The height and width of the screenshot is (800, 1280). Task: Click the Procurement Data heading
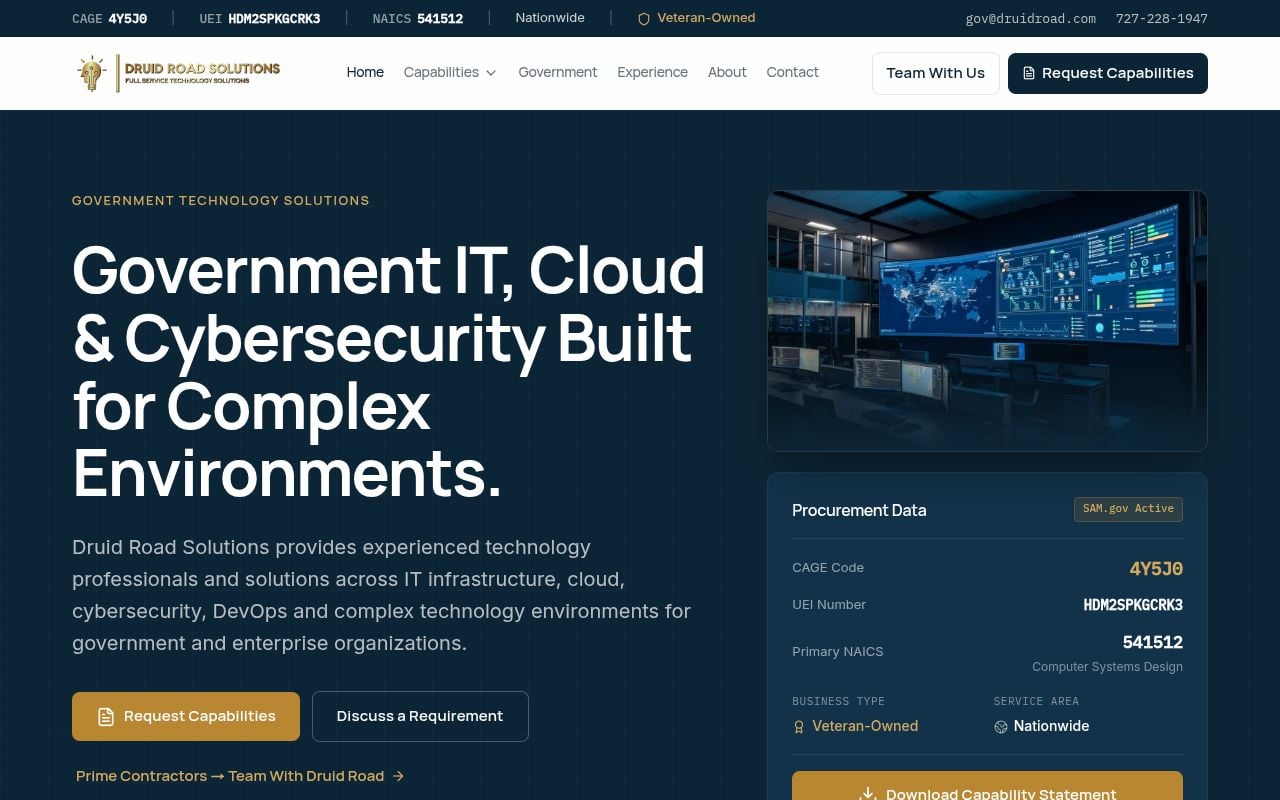click(x=859, y=510)
